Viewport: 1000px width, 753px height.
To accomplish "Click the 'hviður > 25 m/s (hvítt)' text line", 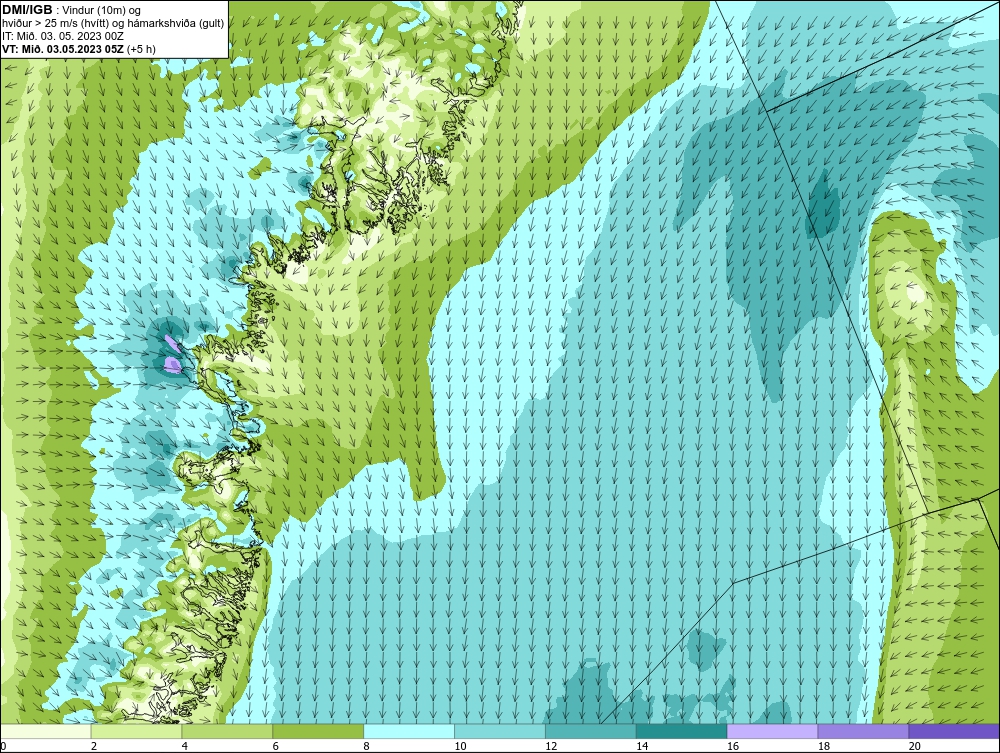I will [x=113, y=23].
